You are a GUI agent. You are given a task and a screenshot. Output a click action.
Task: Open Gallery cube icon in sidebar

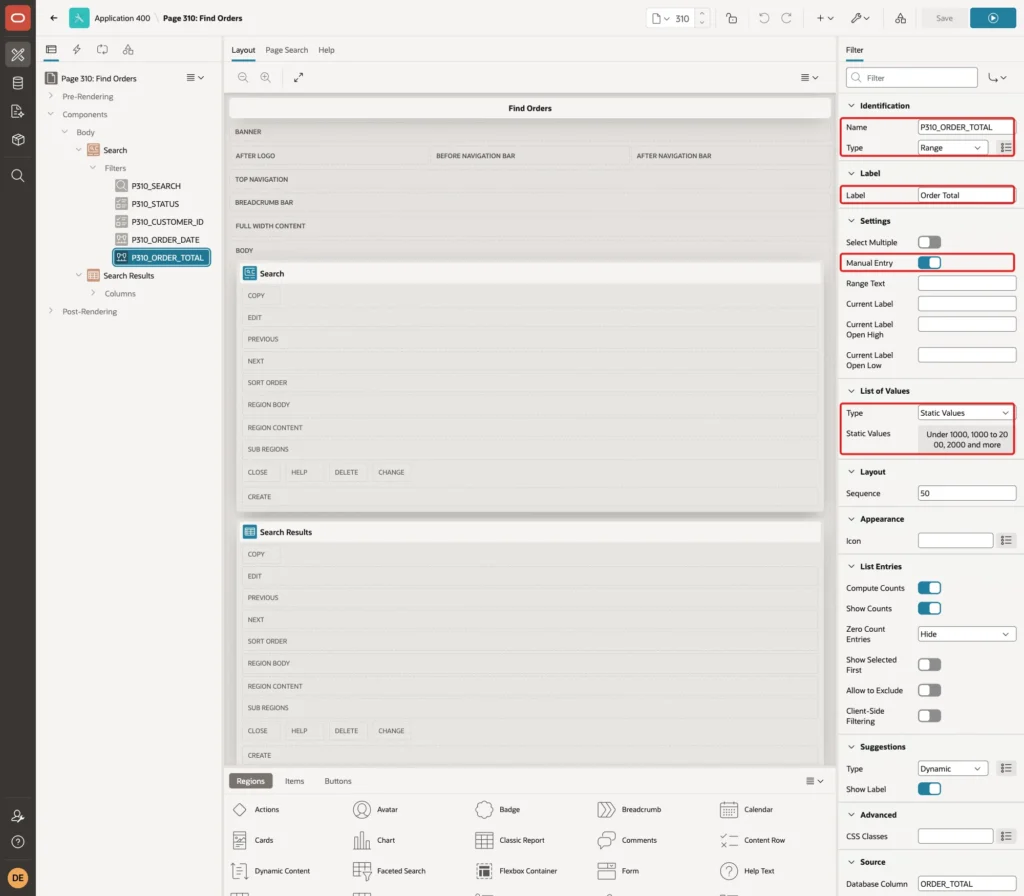pyautogui.click(x=18, y=140)
